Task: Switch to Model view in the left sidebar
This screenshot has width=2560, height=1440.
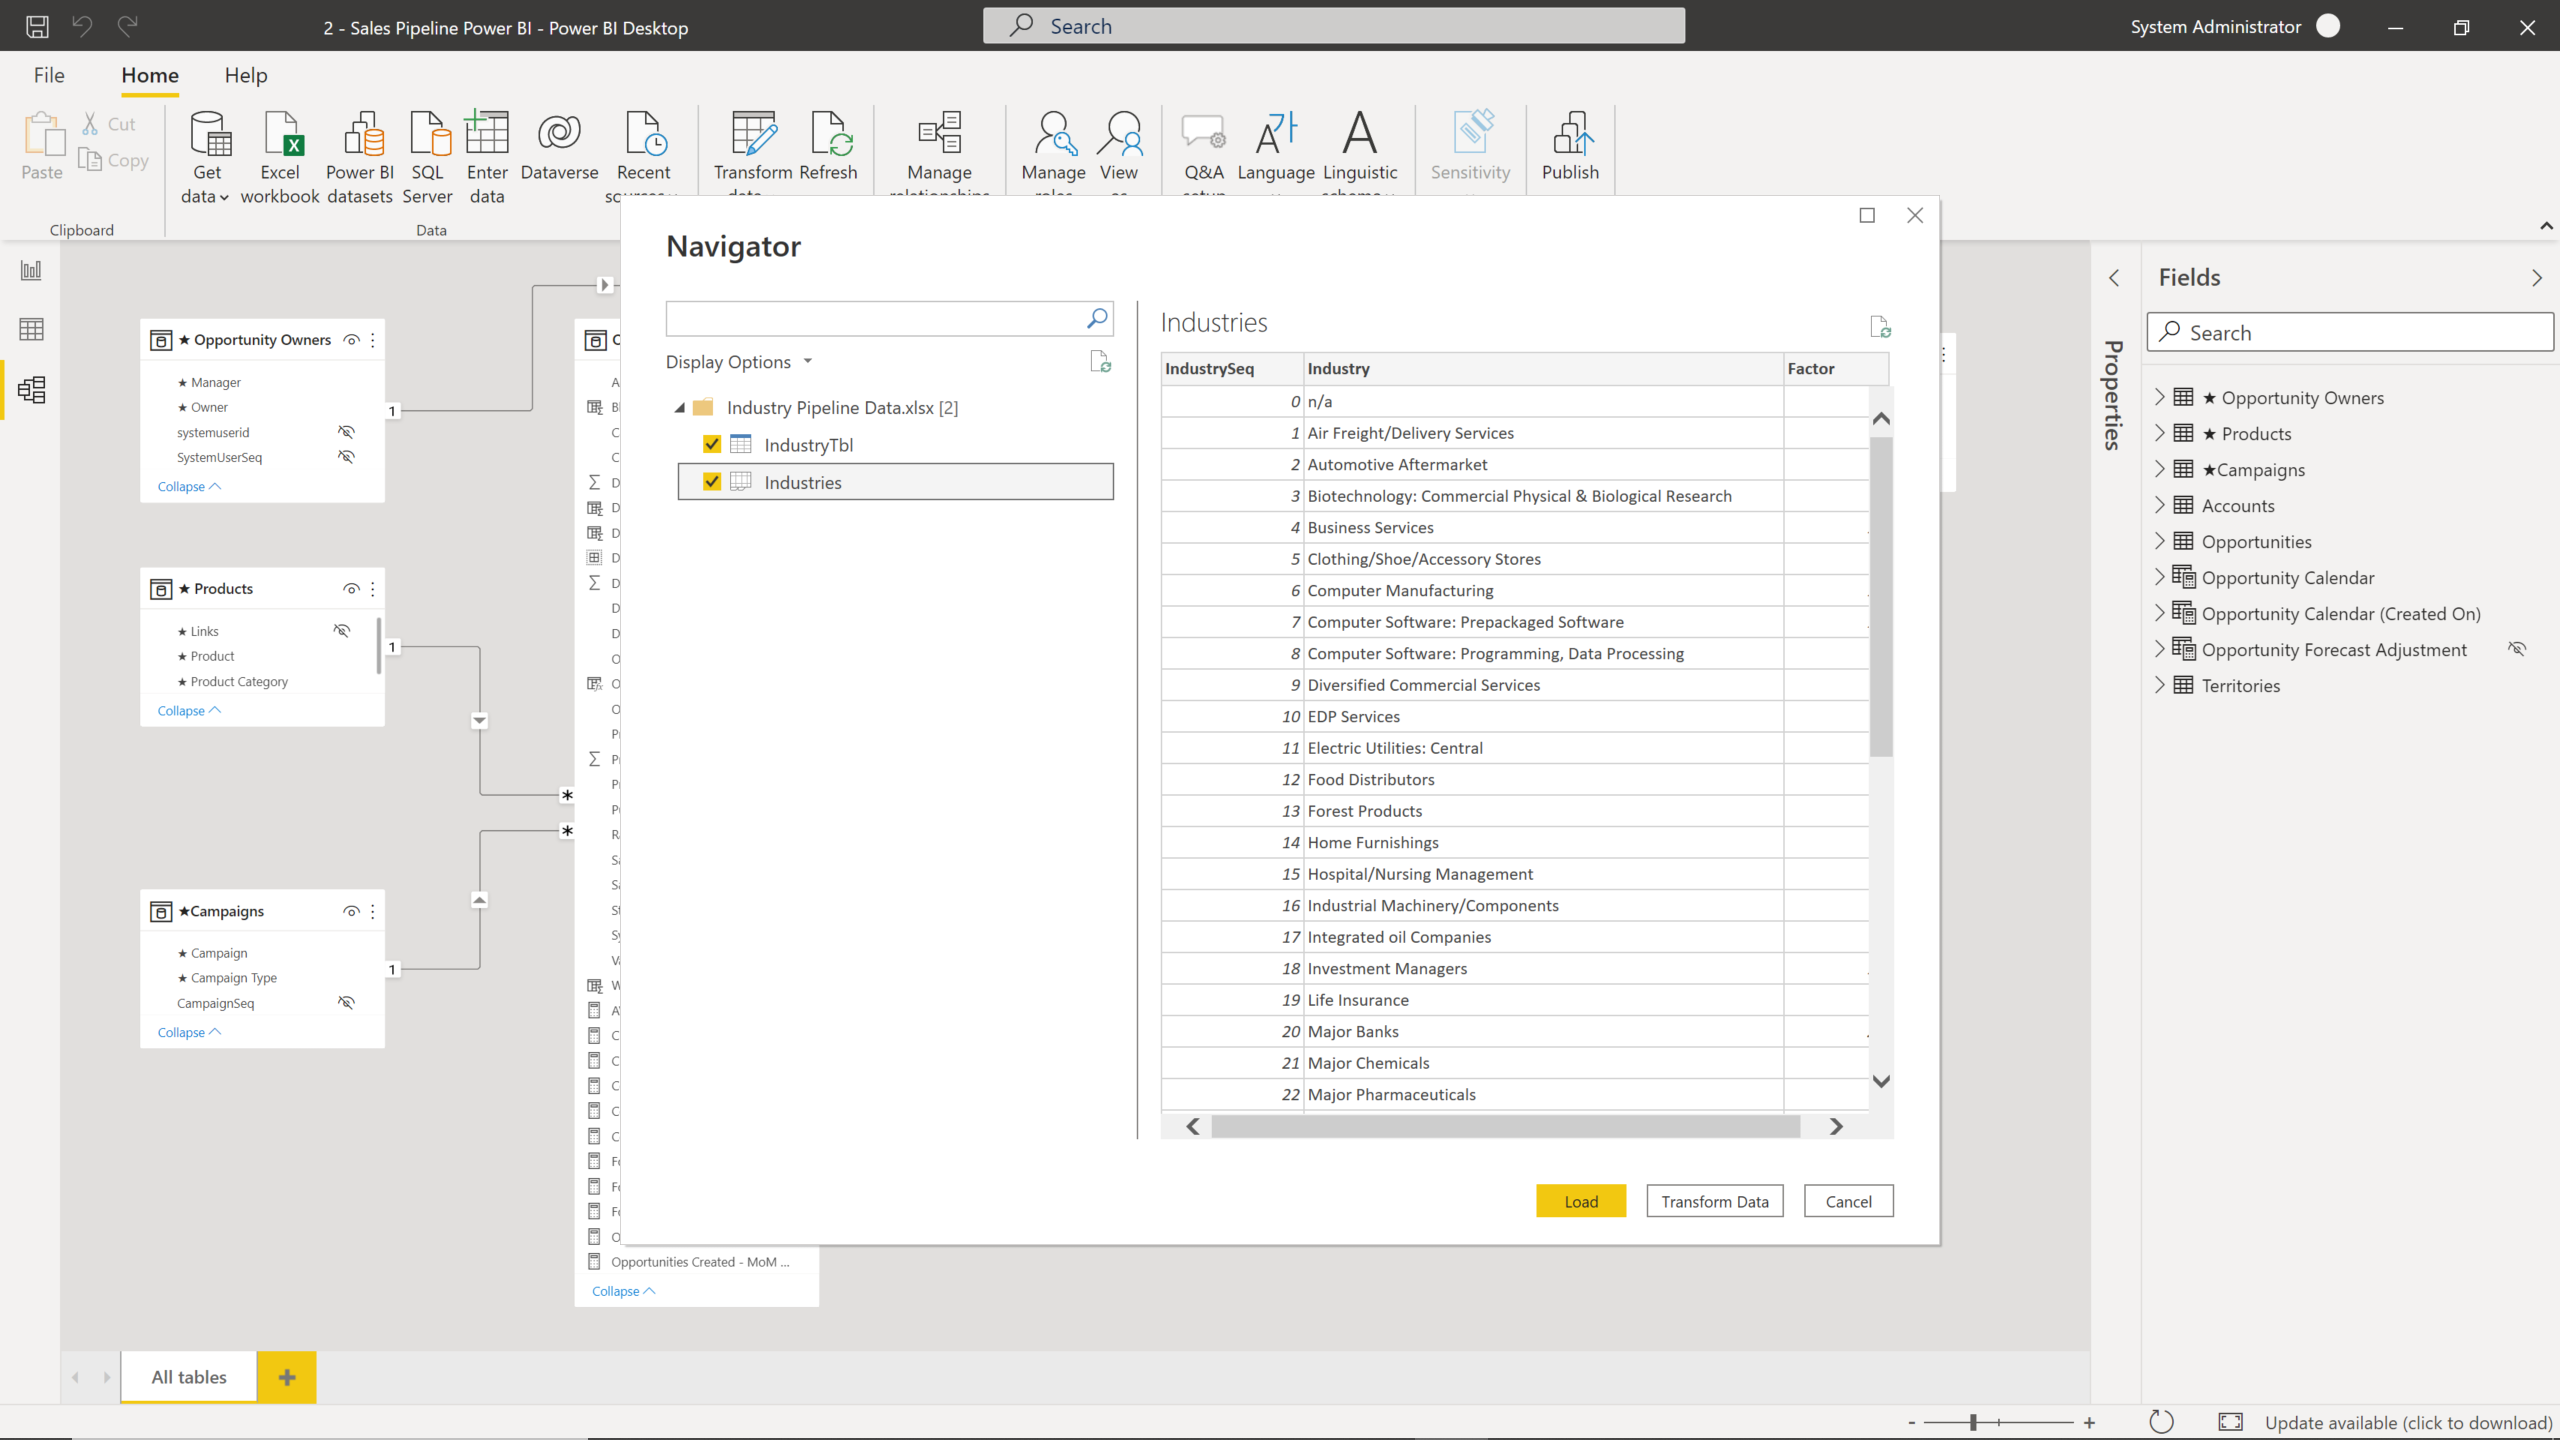Action: coord(31,390)
